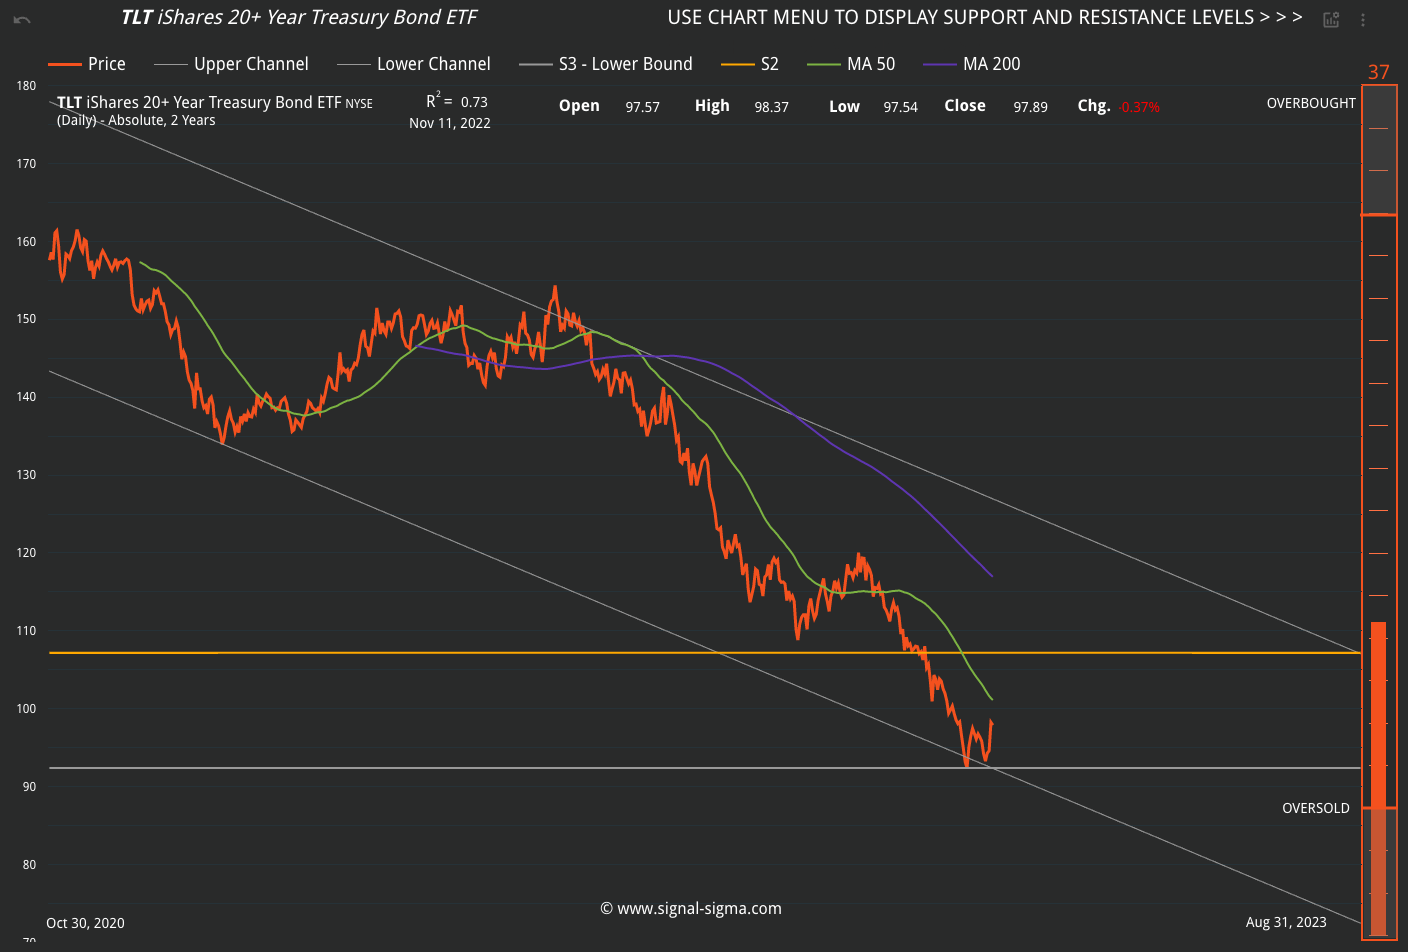
Task: Click the Close 97.89 value
Action: click(x=1030, y=107)
